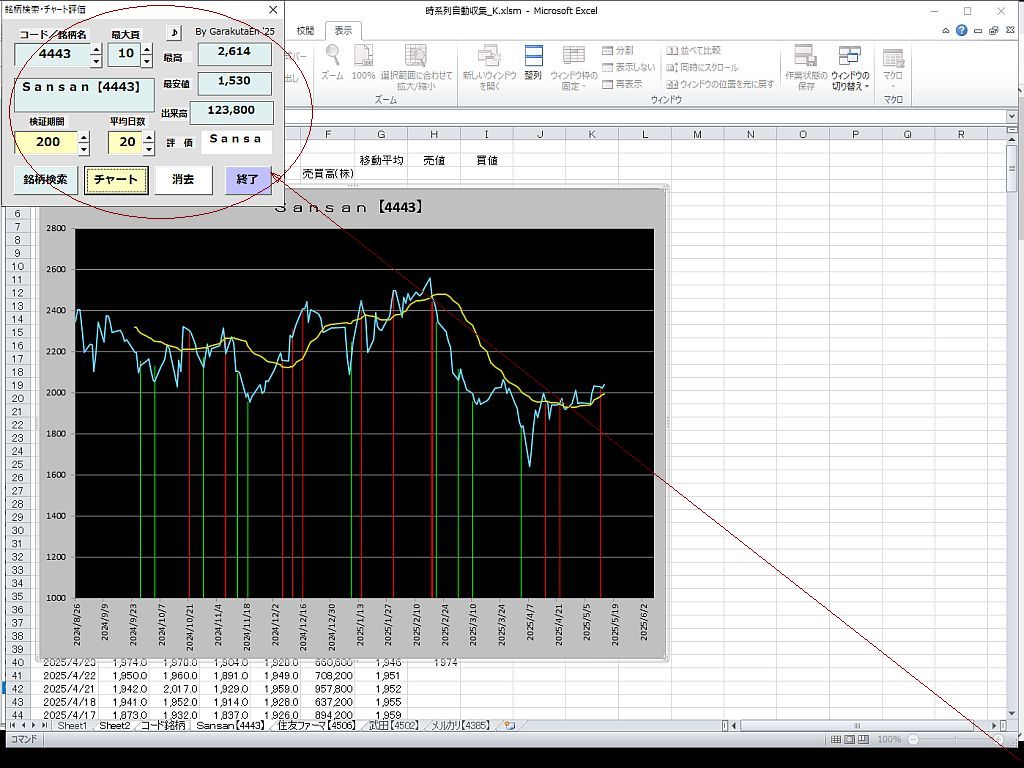Screen dimensions: 1024x768
Task: Switch to Sheet1 tab
Action: [x=72, y=726]
